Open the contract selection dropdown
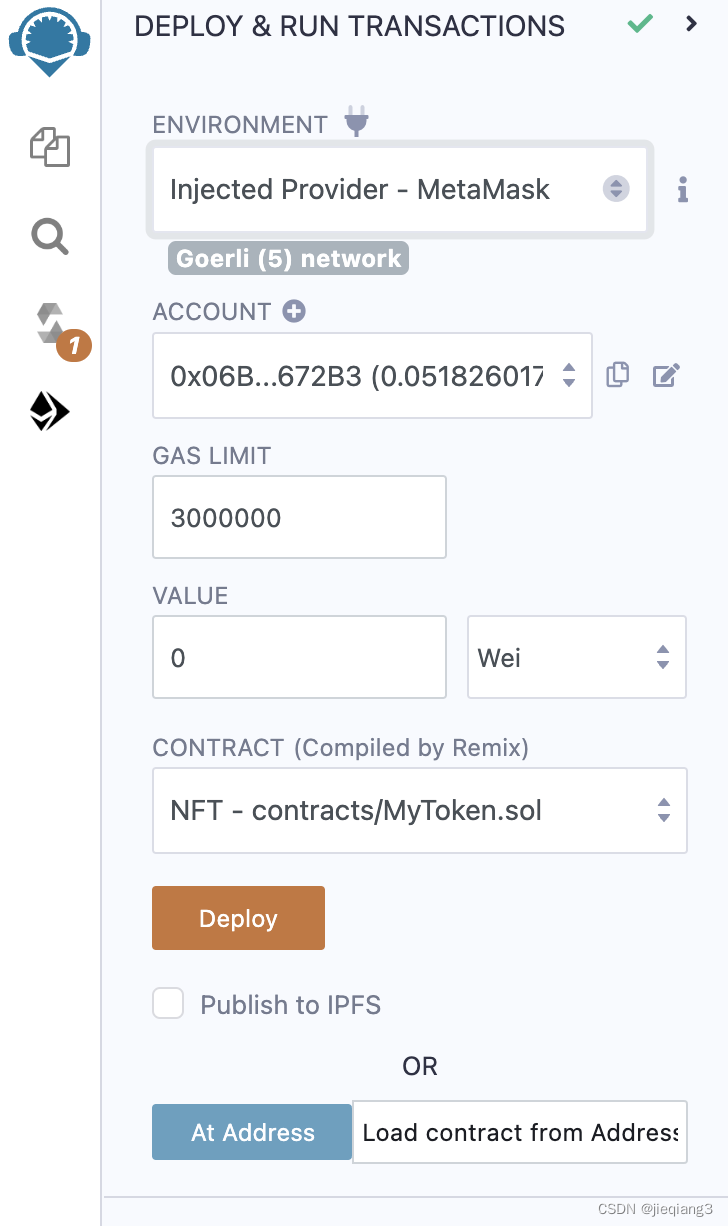Screen dimensions: 728x1226 [x=419, y=810]
